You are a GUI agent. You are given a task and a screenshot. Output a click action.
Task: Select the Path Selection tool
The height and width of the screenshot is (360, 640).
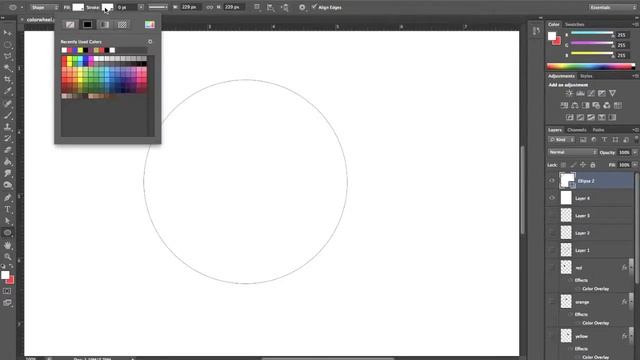point(7,221)
